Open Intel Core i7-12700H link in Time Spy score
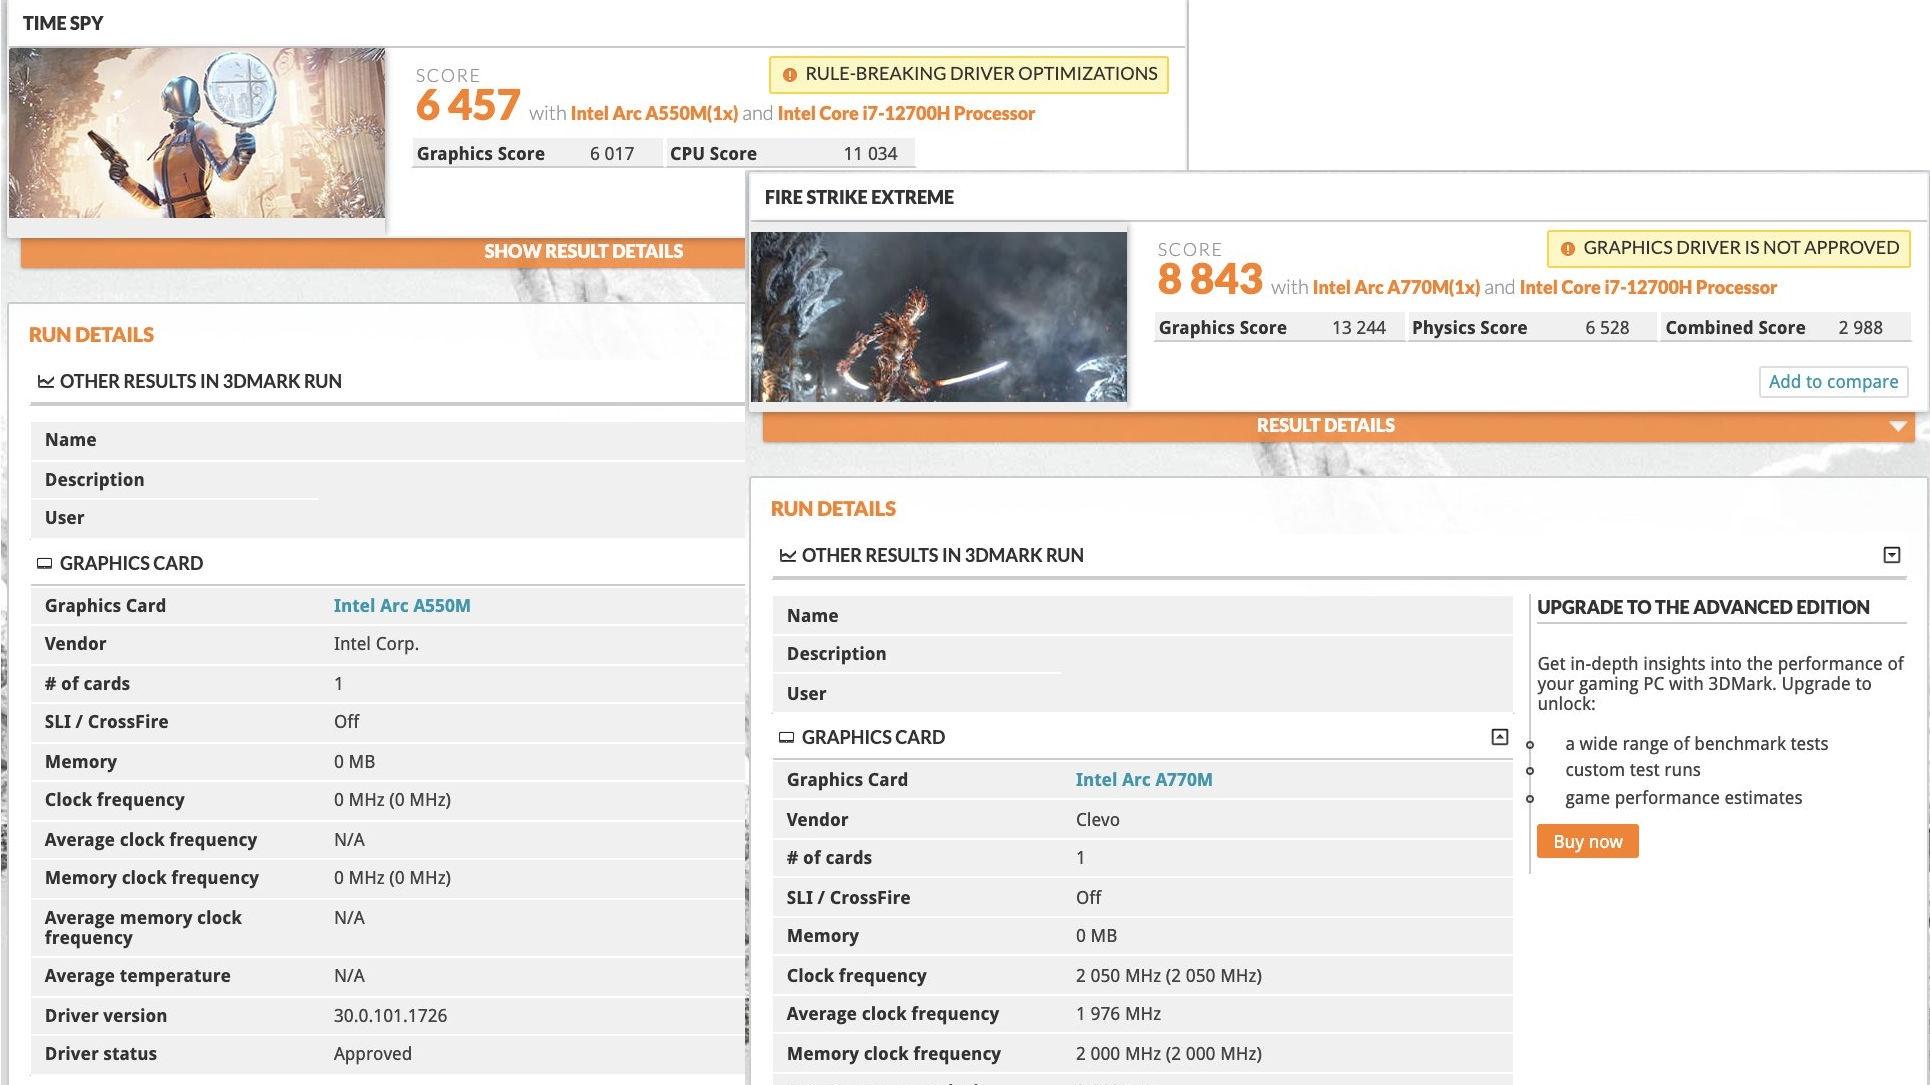Viewport: 1930px width, 1085px height. coord(905,113)
